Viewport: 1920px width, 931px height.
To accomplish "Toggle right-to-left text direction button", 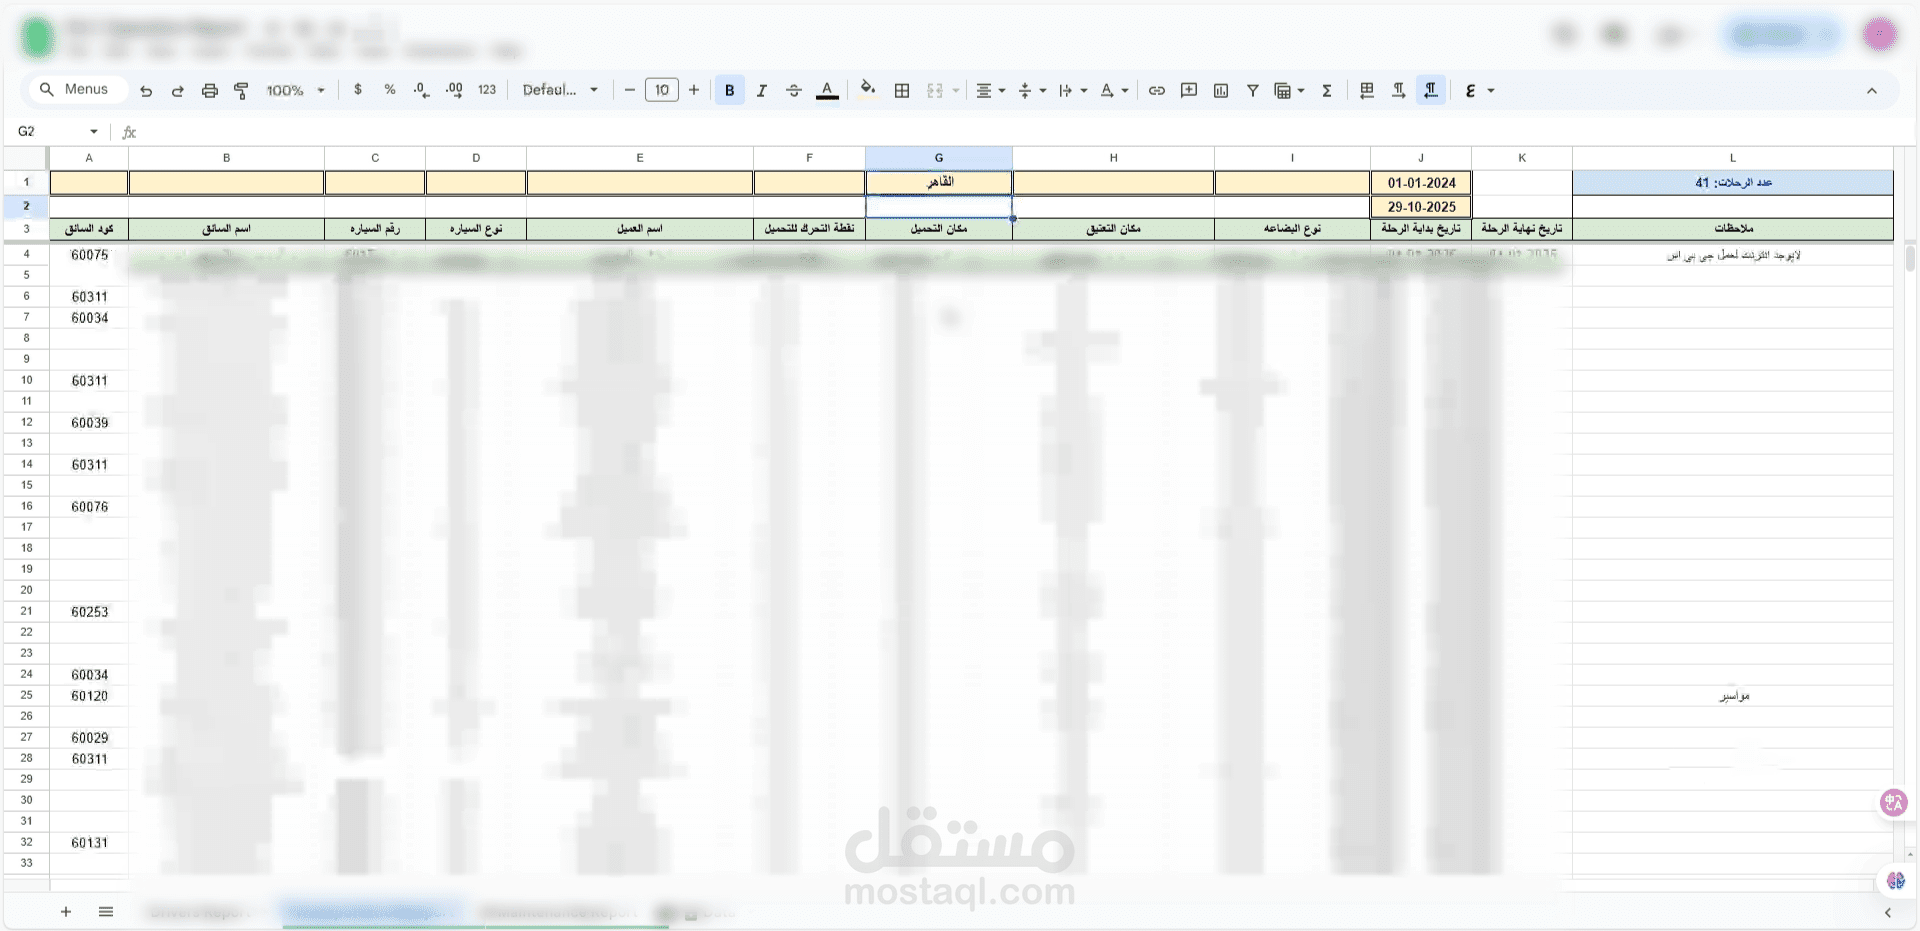I will pos(1431,91).
